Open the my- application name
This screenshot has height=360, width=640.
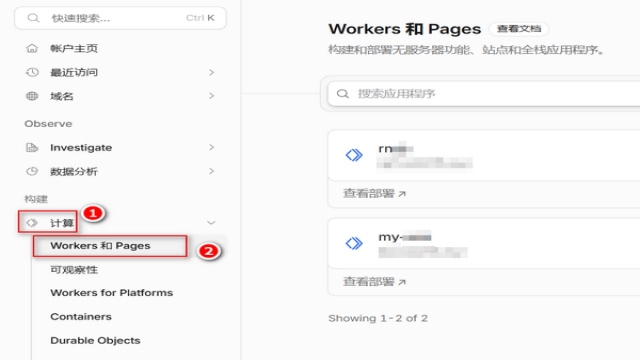click(x=404, y=237)
